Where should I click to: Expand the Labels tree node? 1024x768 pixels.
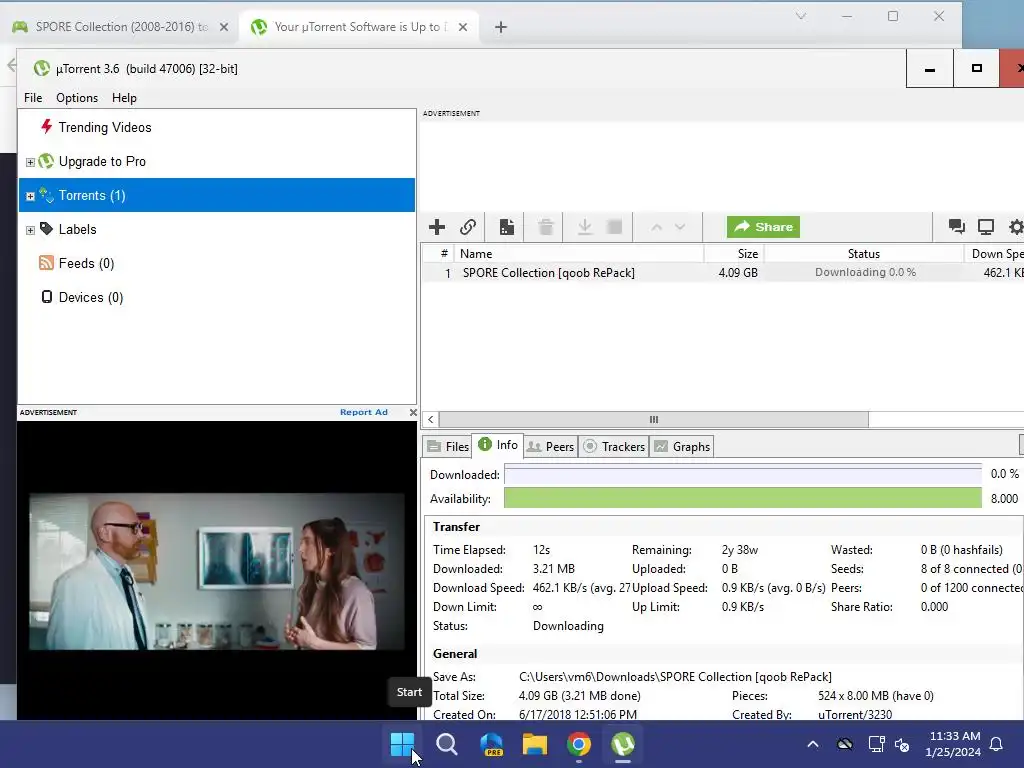click(x=30, y=230)
